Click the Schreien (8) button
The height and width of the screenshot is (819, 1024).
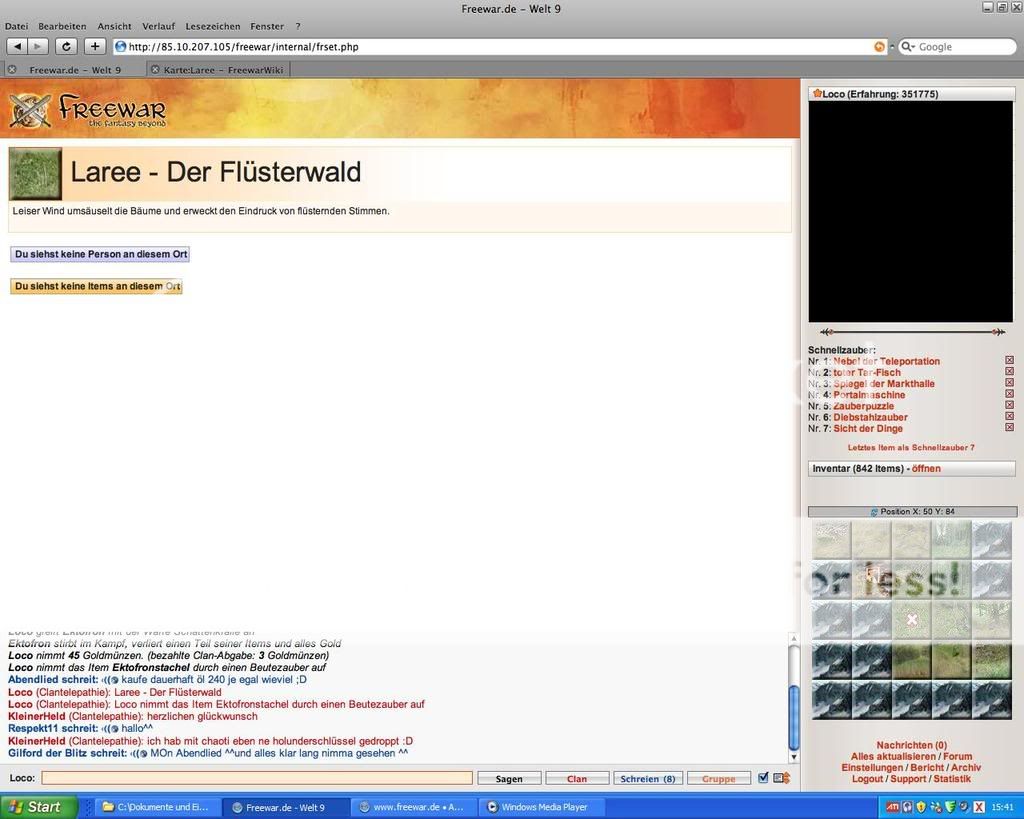coord(648,779)
